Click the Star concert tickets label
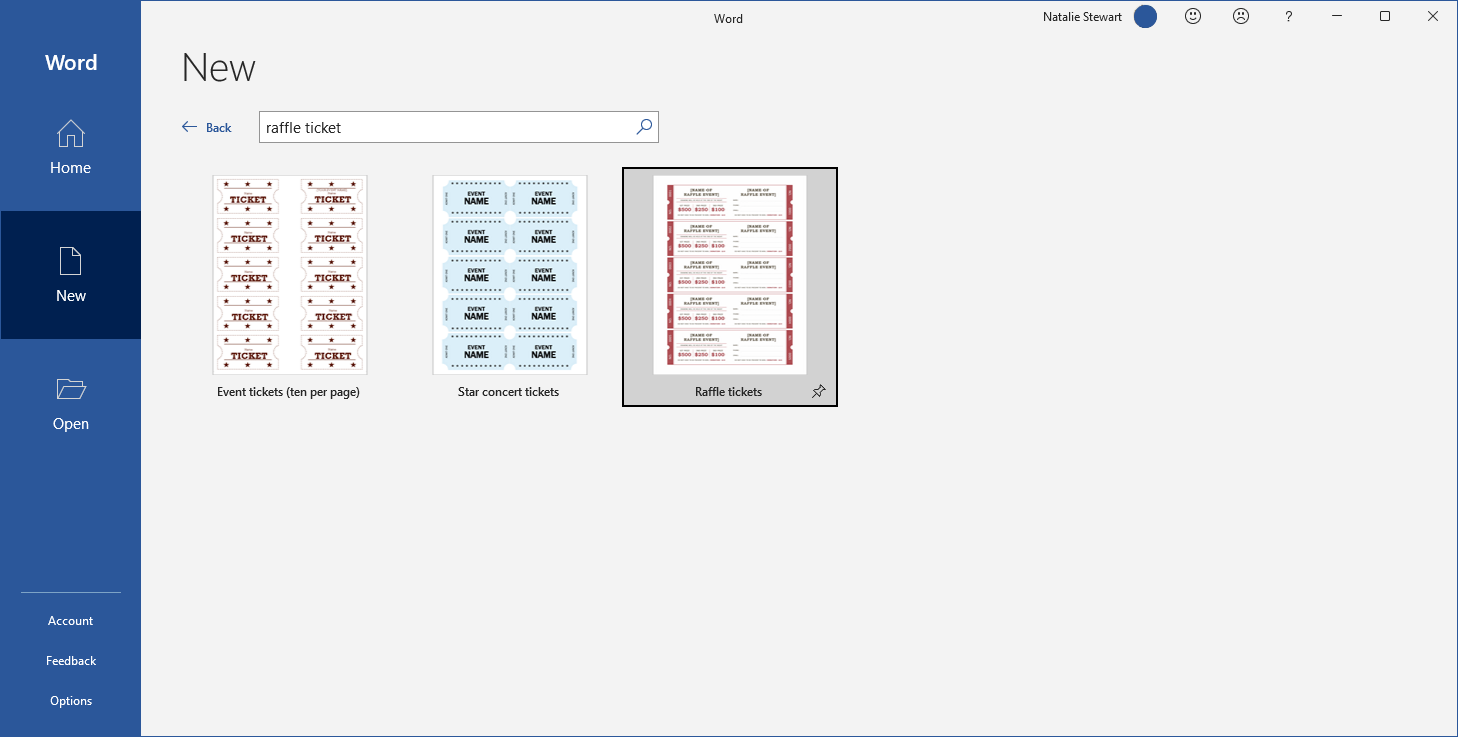1458x737 pixels. point(508,392)
